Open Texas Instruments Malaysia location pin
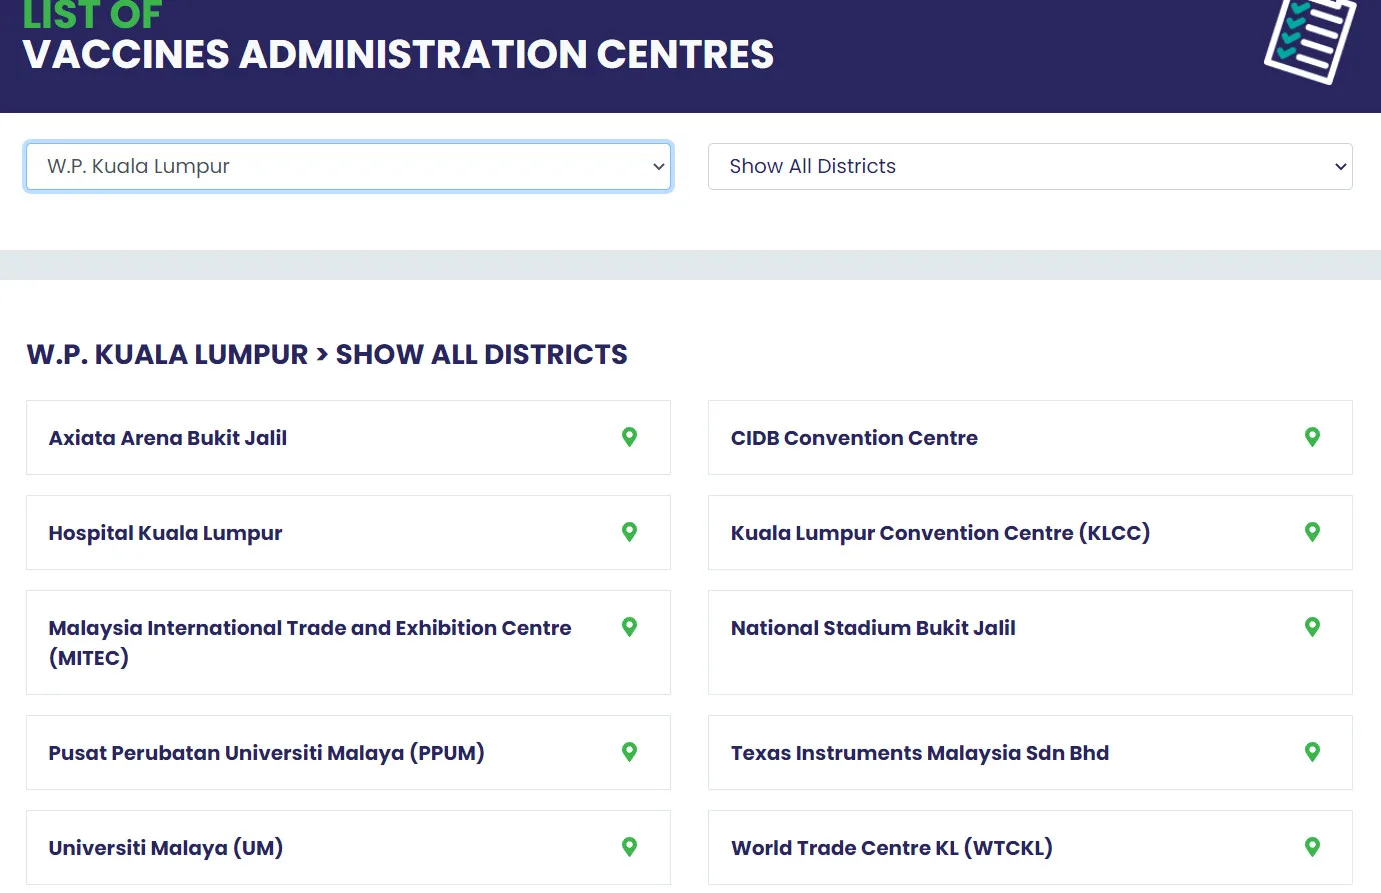The image size is (1381, 893). coord(1312,752)
